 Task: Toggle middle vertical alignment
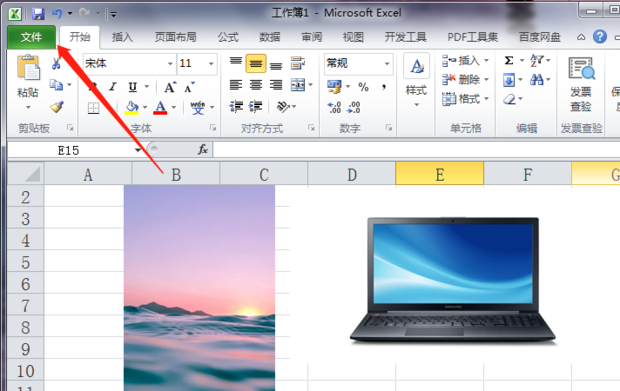(255, 63)
